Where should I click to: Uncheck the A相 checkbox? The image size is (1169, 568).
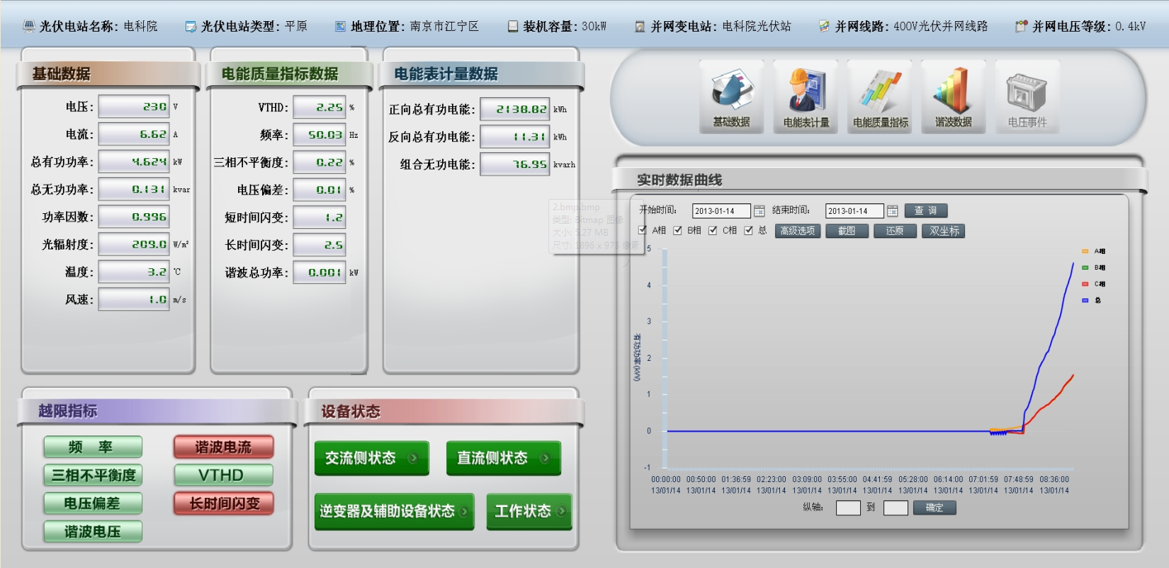[642, 231]
